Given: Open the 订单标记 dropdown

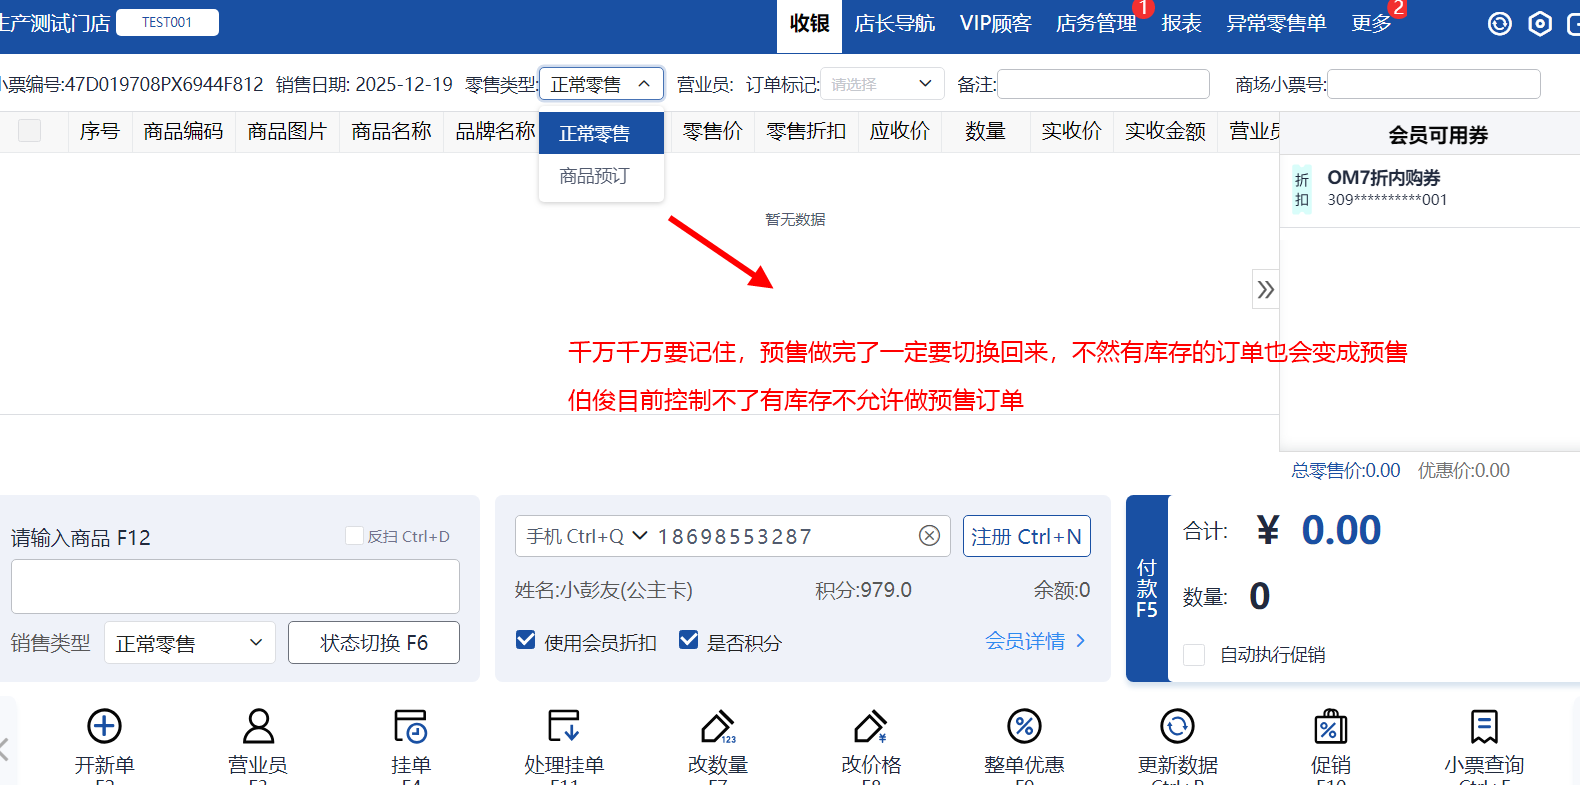Looking at the screenshot, I should click(881, 84).
